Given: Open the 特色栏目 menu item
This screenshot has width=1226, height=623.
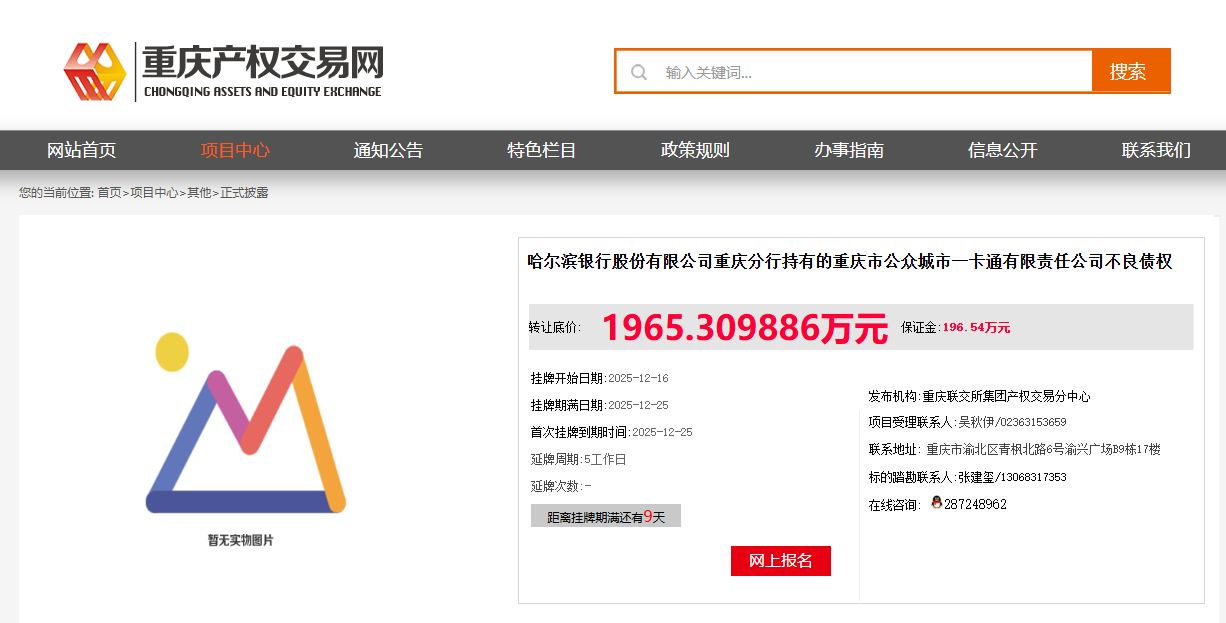Looking at the screenshot, I should pyautogui.click(x=542, y=150).
